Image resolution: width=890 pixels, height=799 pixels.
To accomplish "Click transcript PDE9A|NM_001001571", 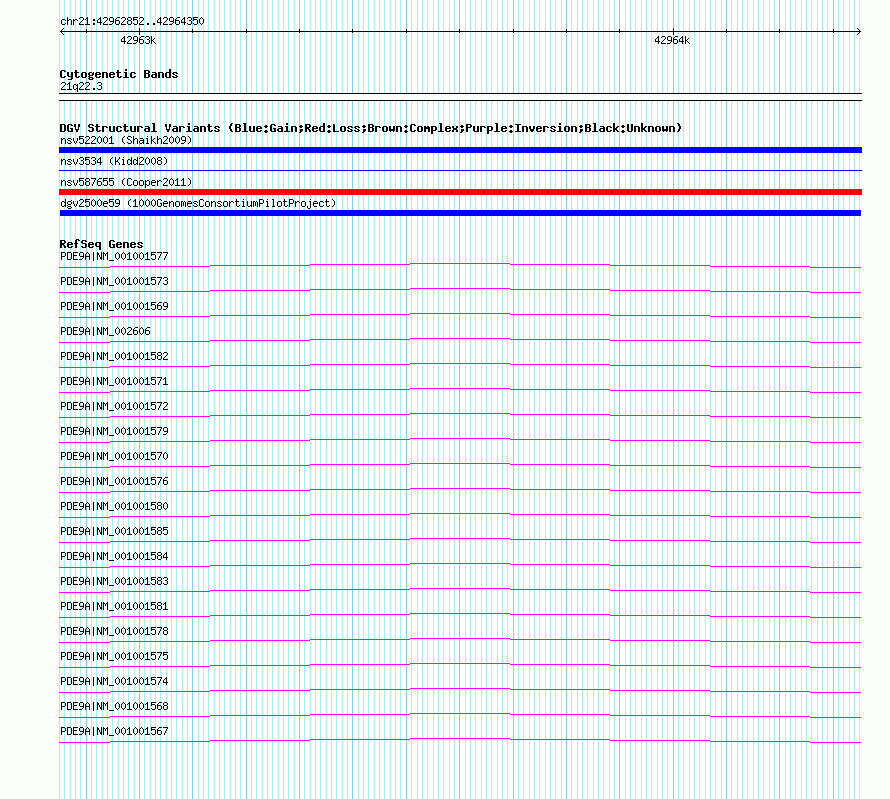I will pos(114,381).
